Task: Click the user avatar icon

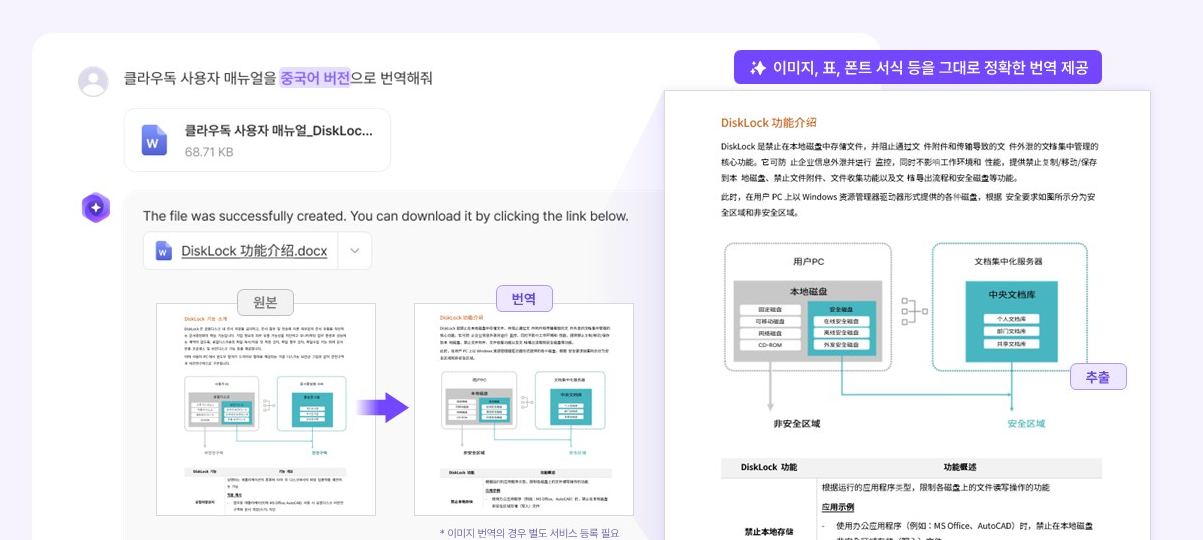Action: click(93, 81)
